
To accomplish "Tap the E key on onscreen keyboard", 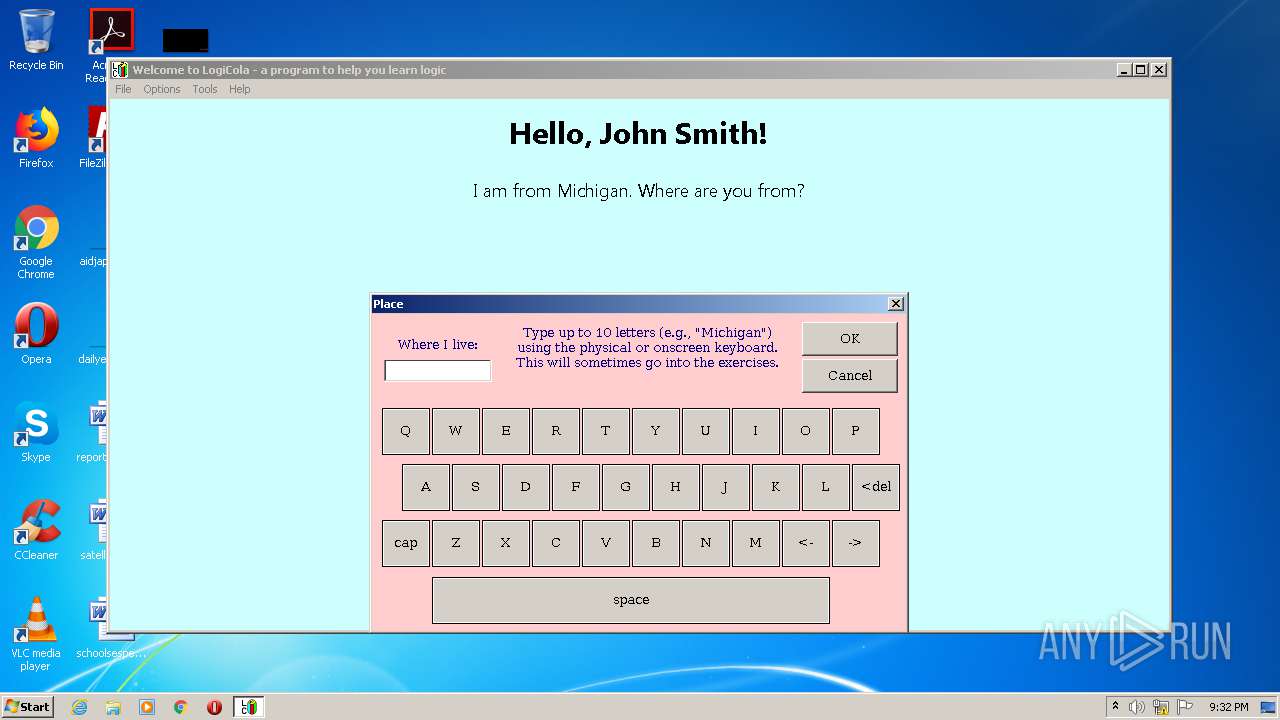I will coord(506,431).
